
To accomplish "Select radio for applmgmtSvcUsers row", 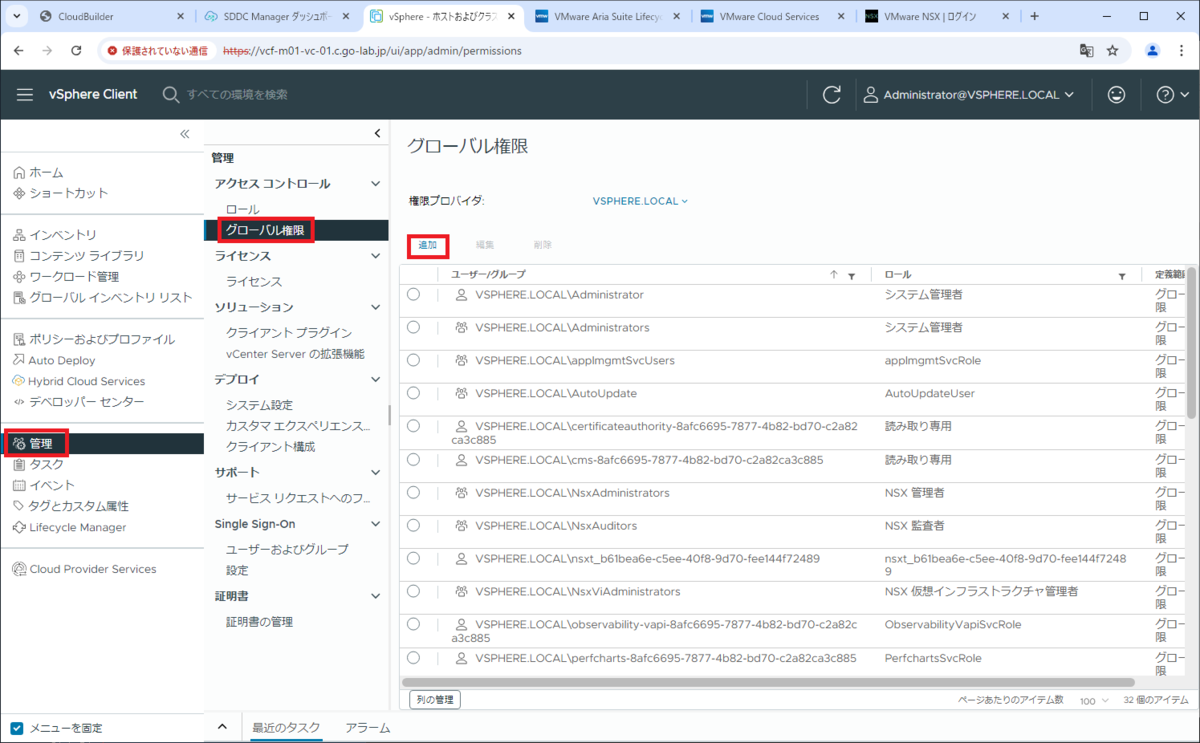I will (x=413, y=360).
